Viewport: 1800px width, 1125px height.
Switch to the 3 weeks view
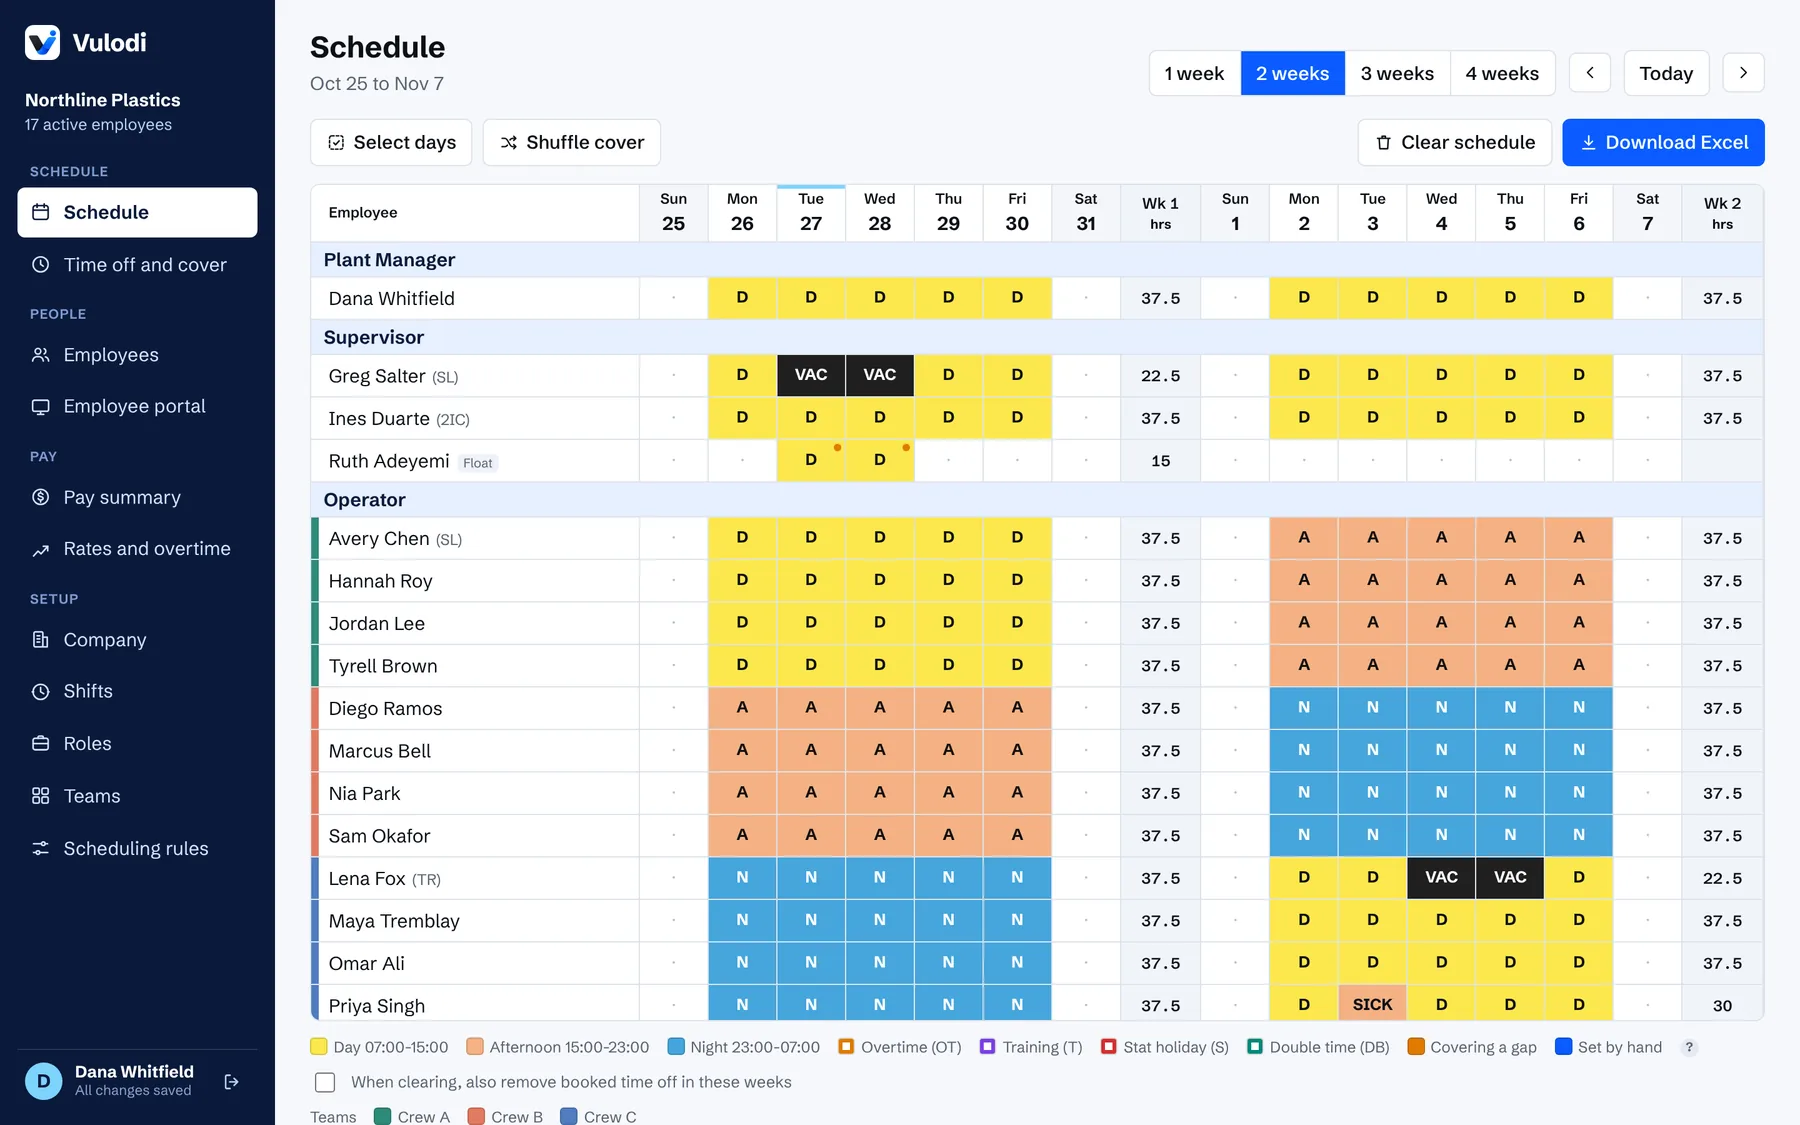click(x=1397, y=73)
